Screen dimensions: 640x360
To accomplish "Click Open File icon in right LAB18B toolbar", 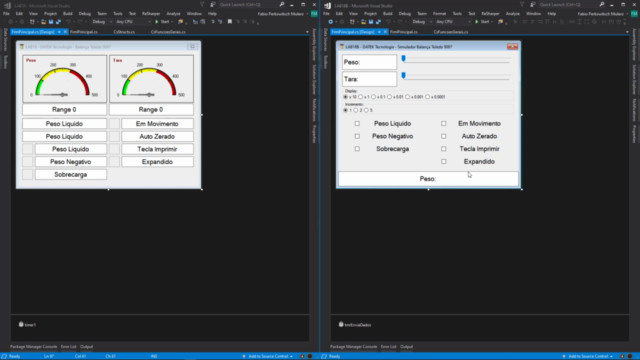I will [x=363, y=22].
